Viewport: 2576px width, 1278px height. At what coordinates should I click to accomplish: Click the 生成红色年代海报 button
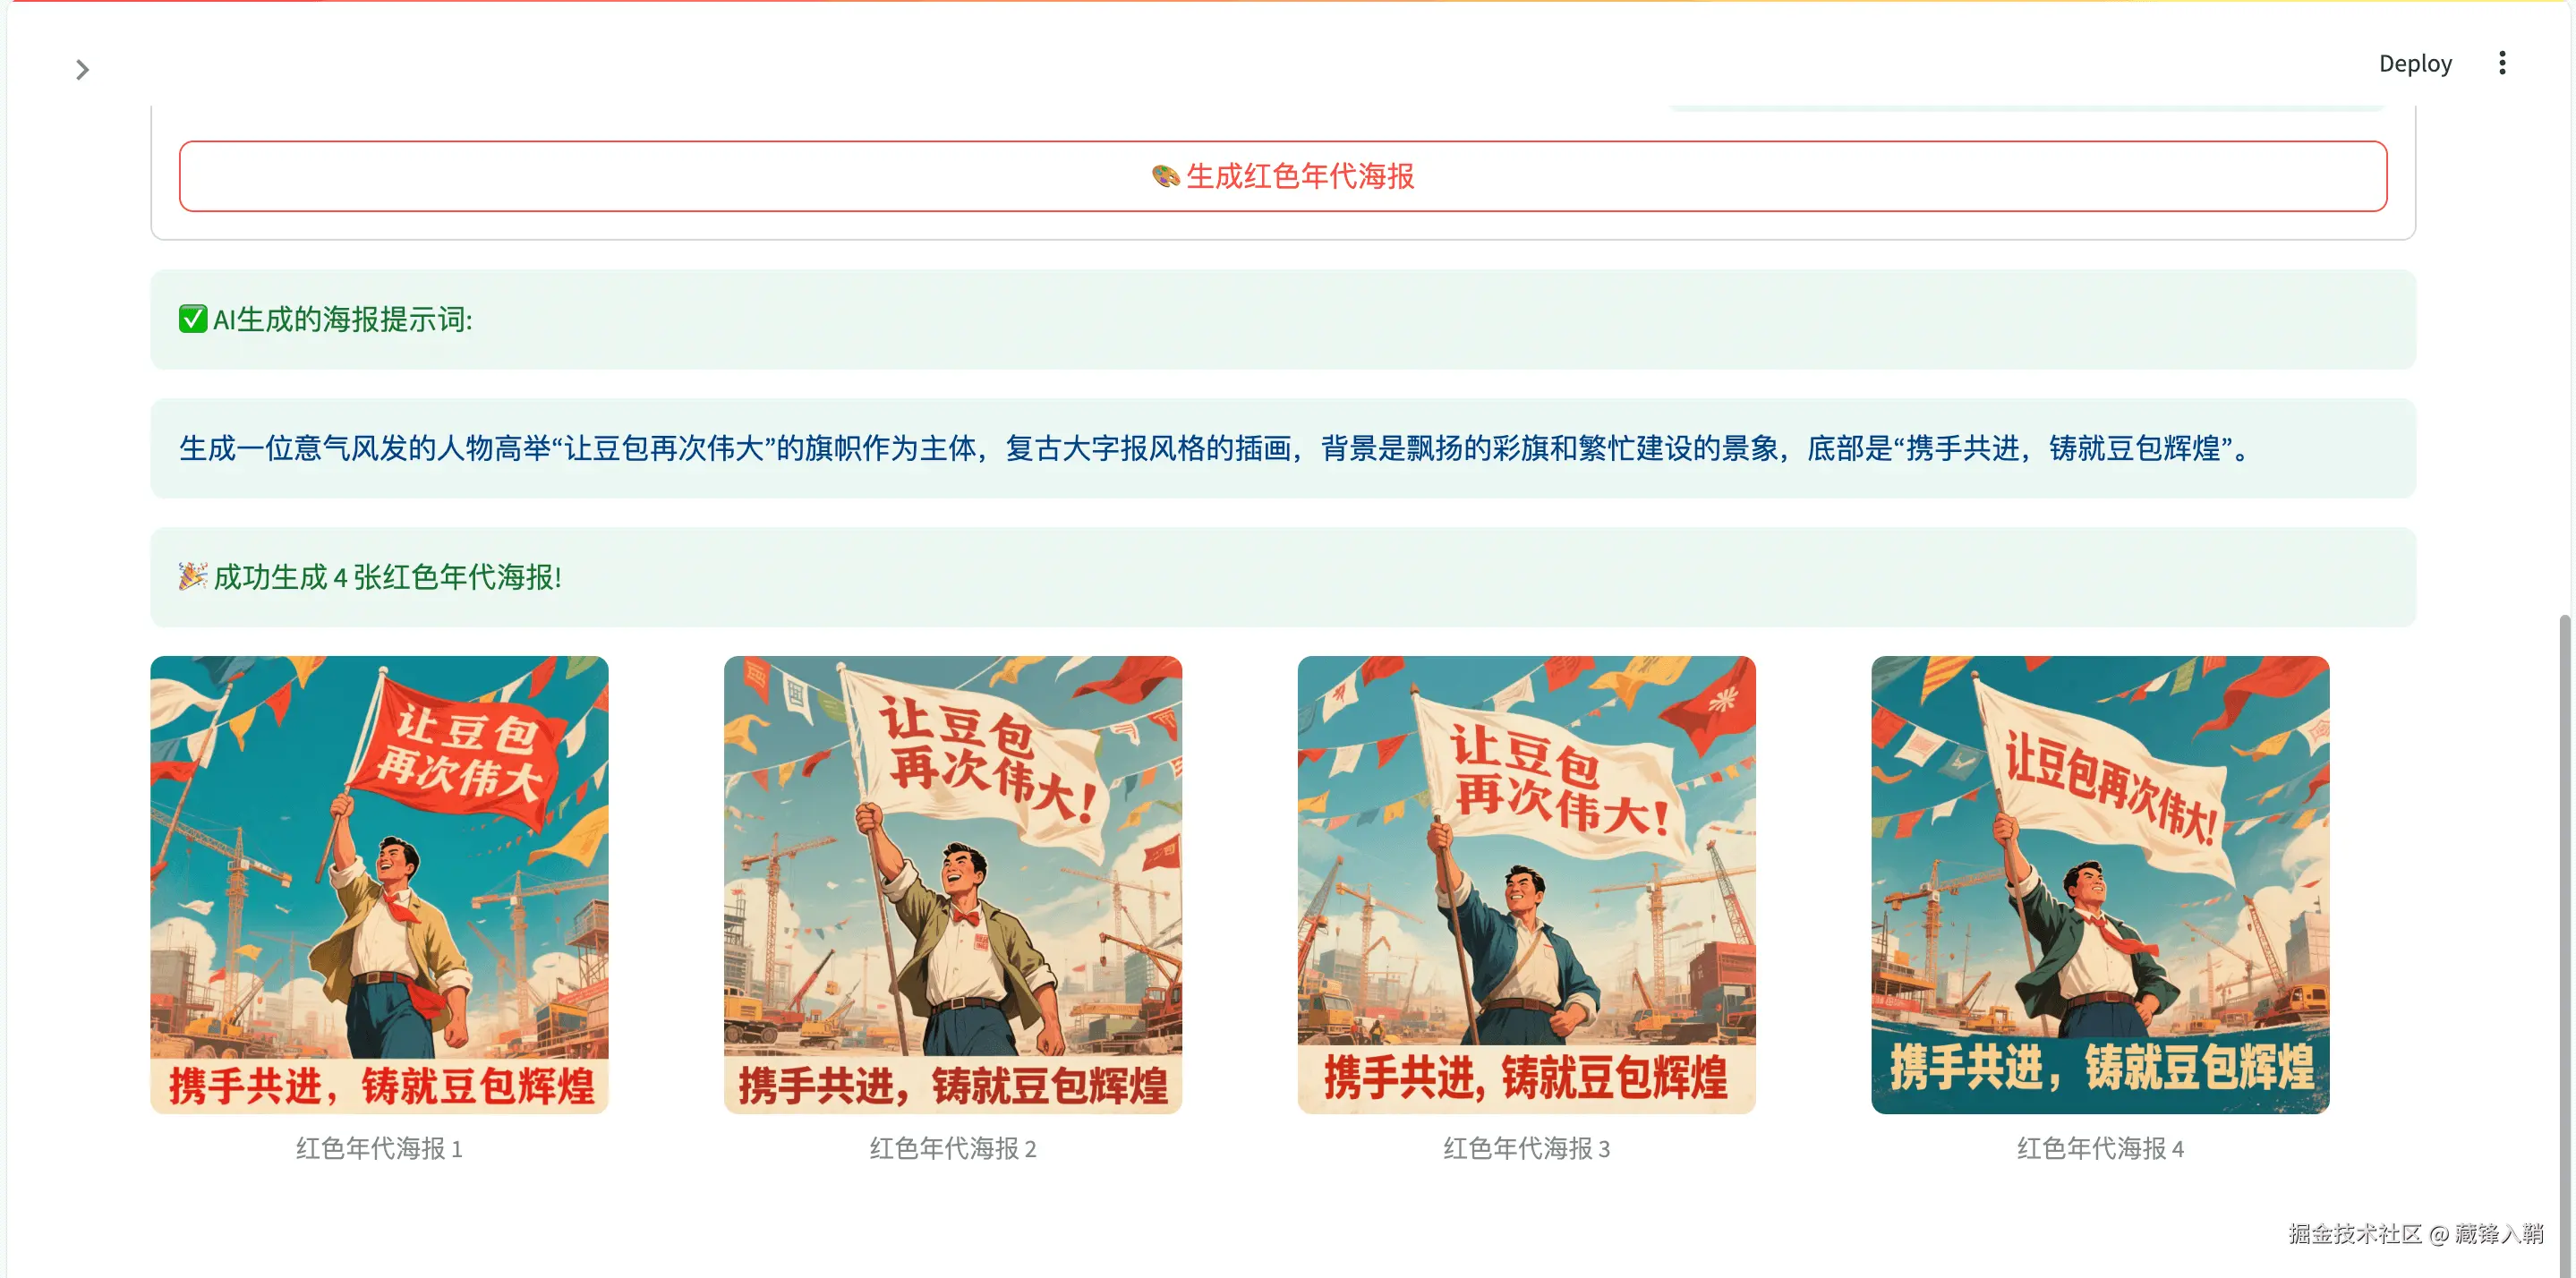click(x=1283, y=176)
